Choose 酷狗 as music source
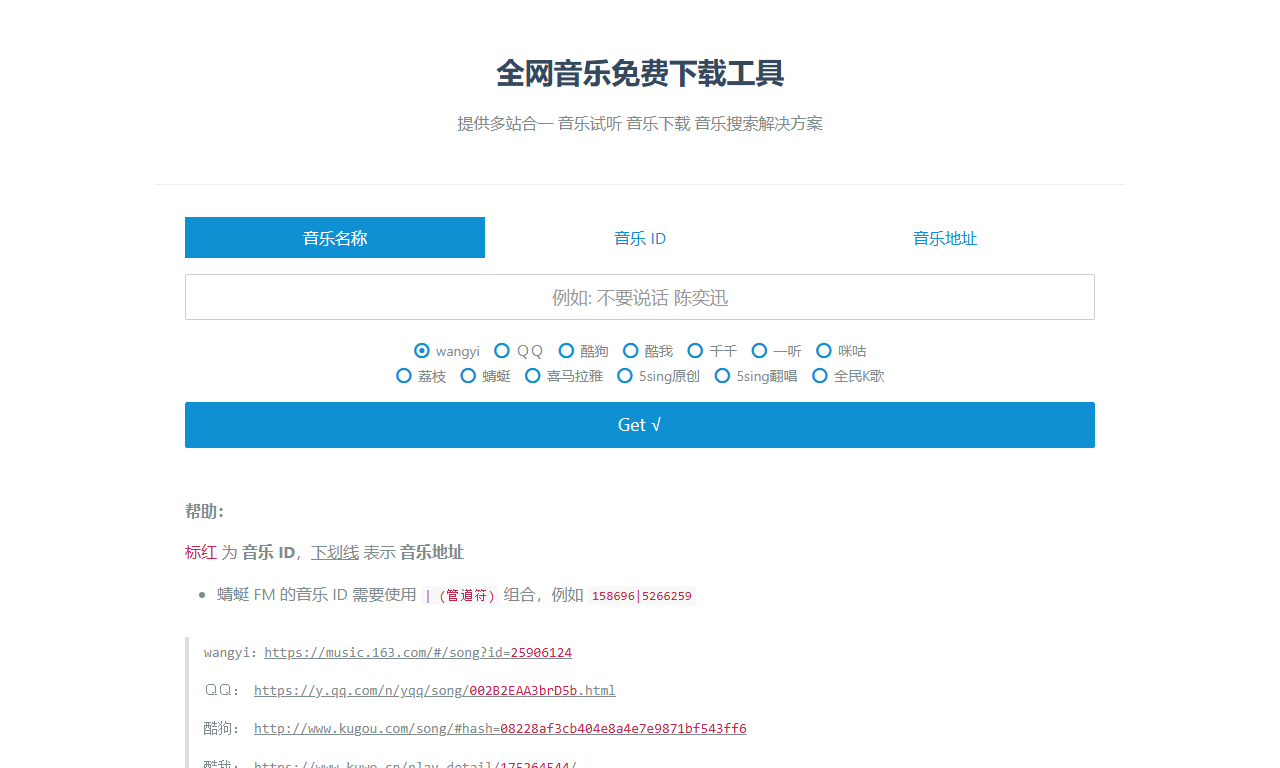 (x=584, y=351)
